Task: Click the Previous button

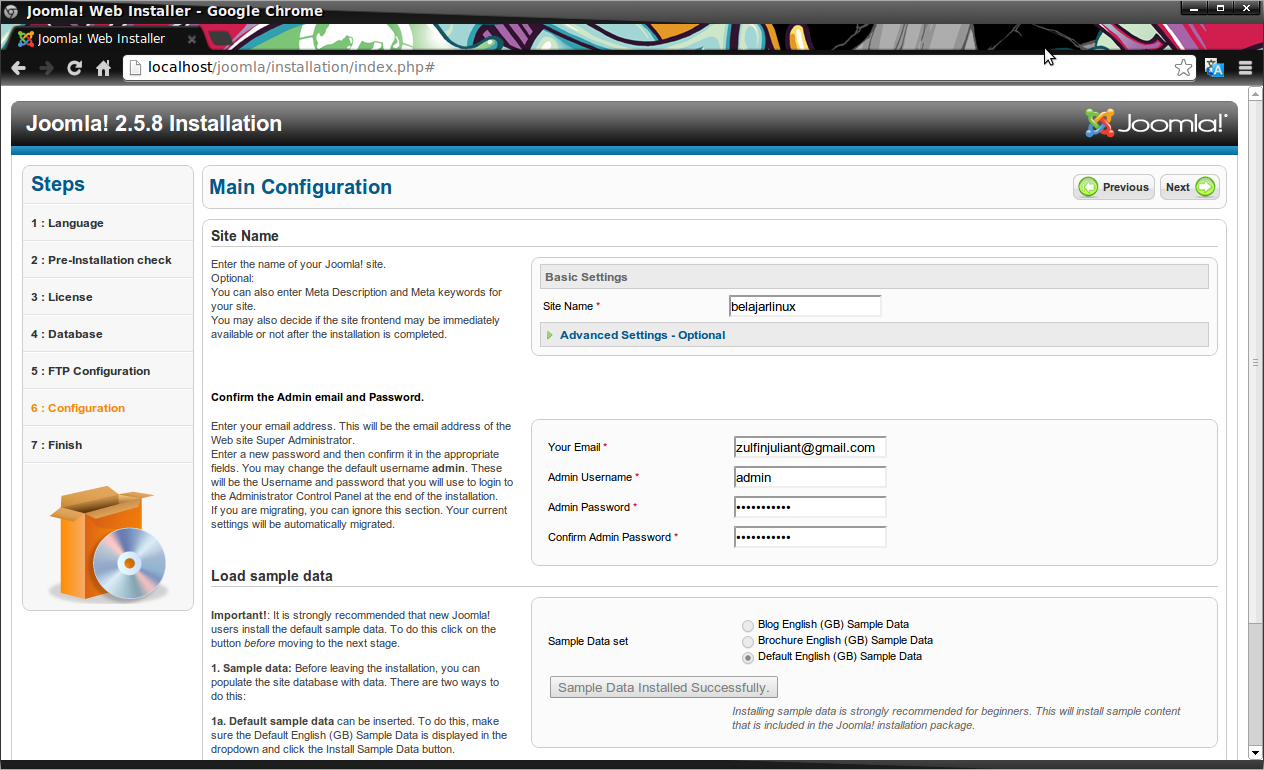Action: (1114, 187)
